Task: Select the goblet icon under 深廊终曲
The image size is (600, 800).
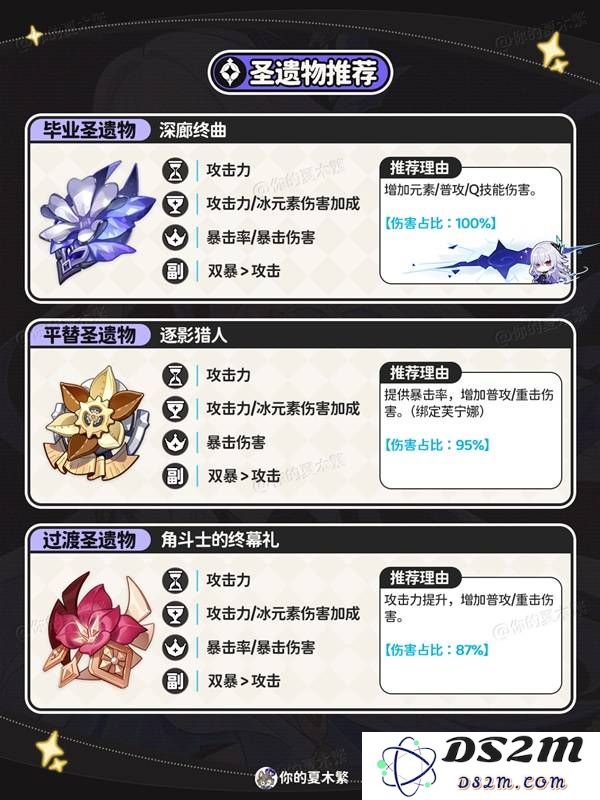Action: tap(176, 204)
